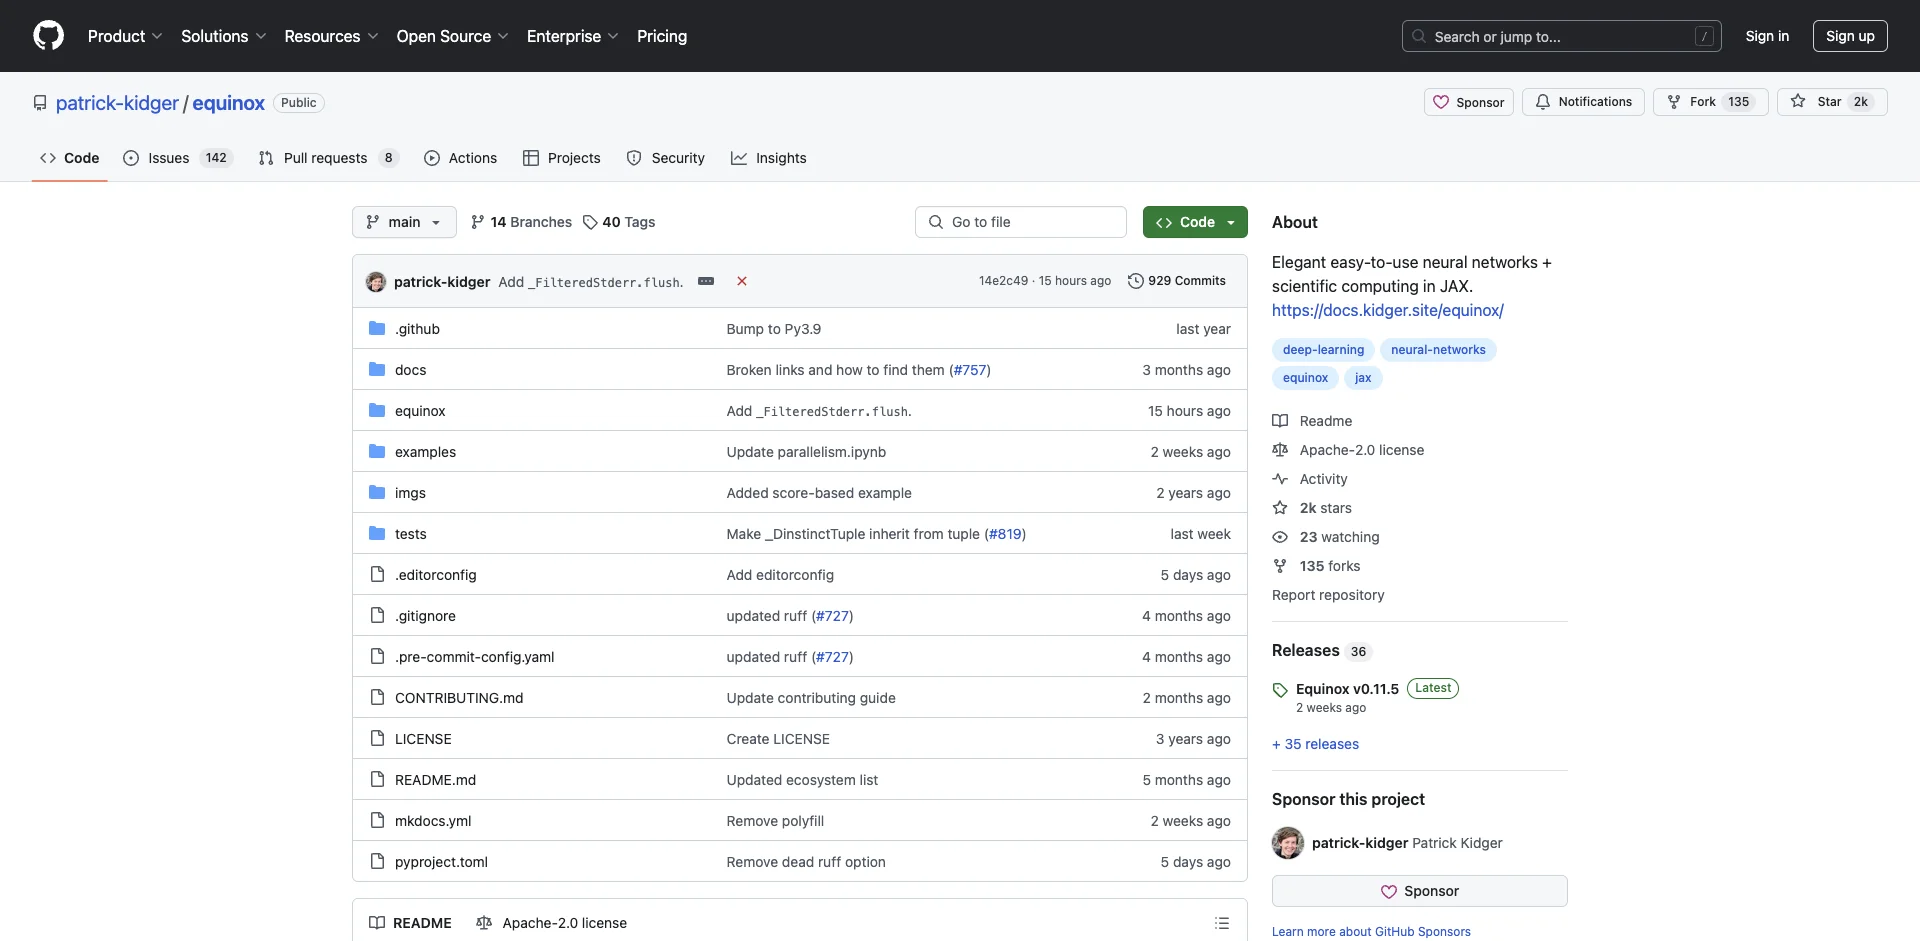This screenshot has width=1920, height=941.
Task: Switch to the Insights tab
Action: [768, 158]
